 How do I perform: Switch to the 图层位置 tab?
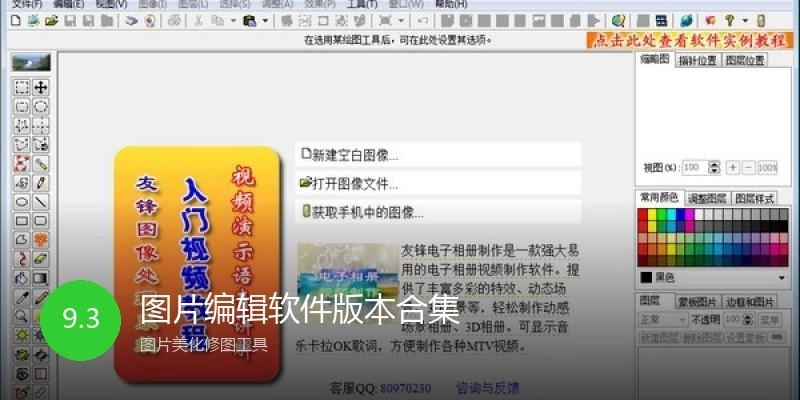point(745,60)
